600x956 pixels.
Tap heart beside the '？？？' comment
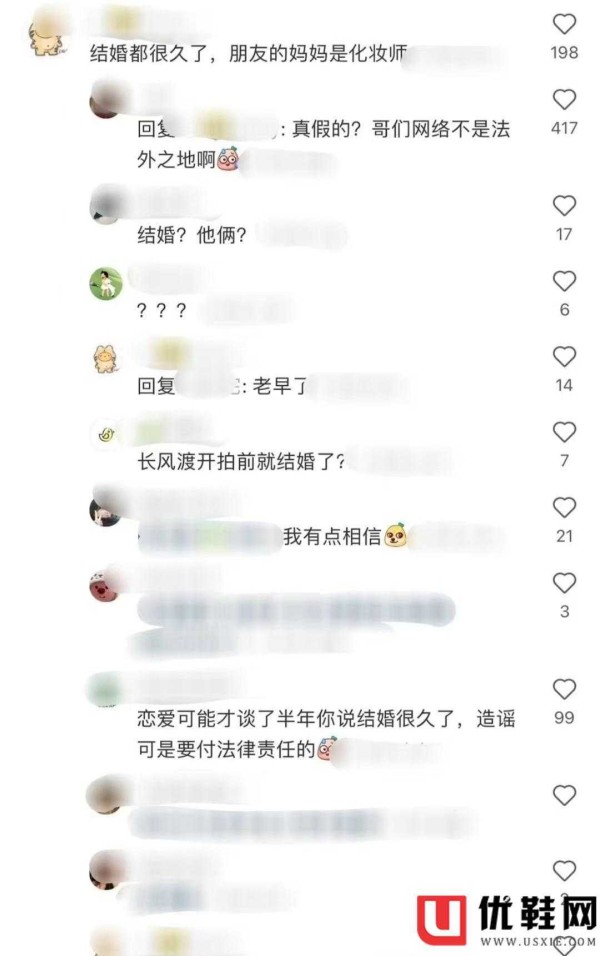pos(564,281)
